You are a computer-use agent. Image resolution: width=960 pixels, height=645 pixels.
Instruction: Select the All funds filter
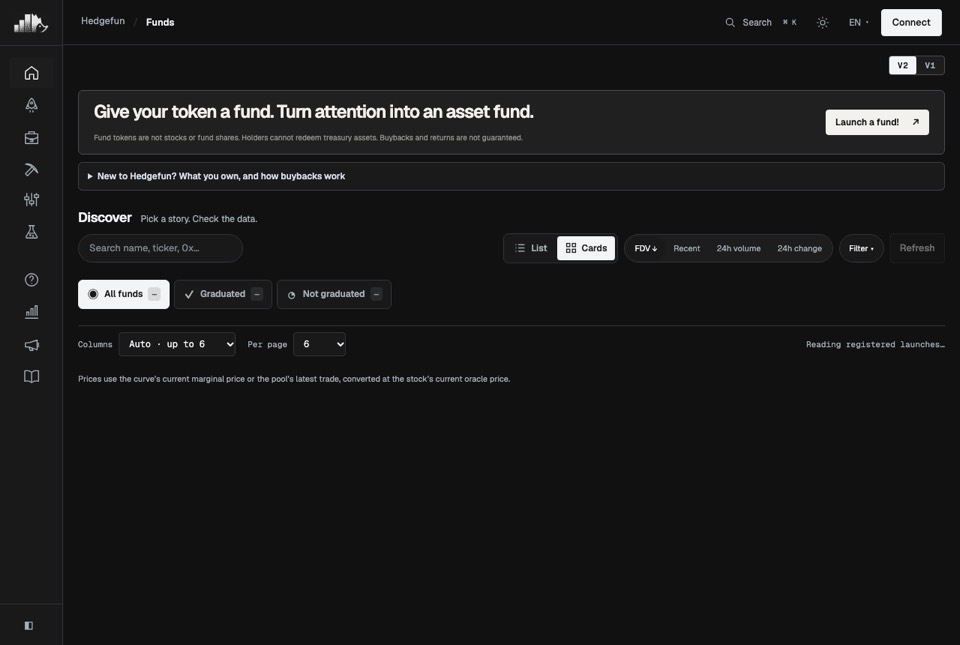click(124, 294)
